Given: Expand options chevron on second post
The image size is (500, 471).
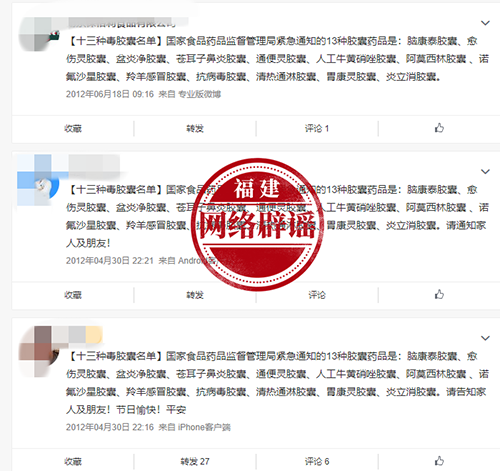Looking at the screenshot, I should pos(485,172).
